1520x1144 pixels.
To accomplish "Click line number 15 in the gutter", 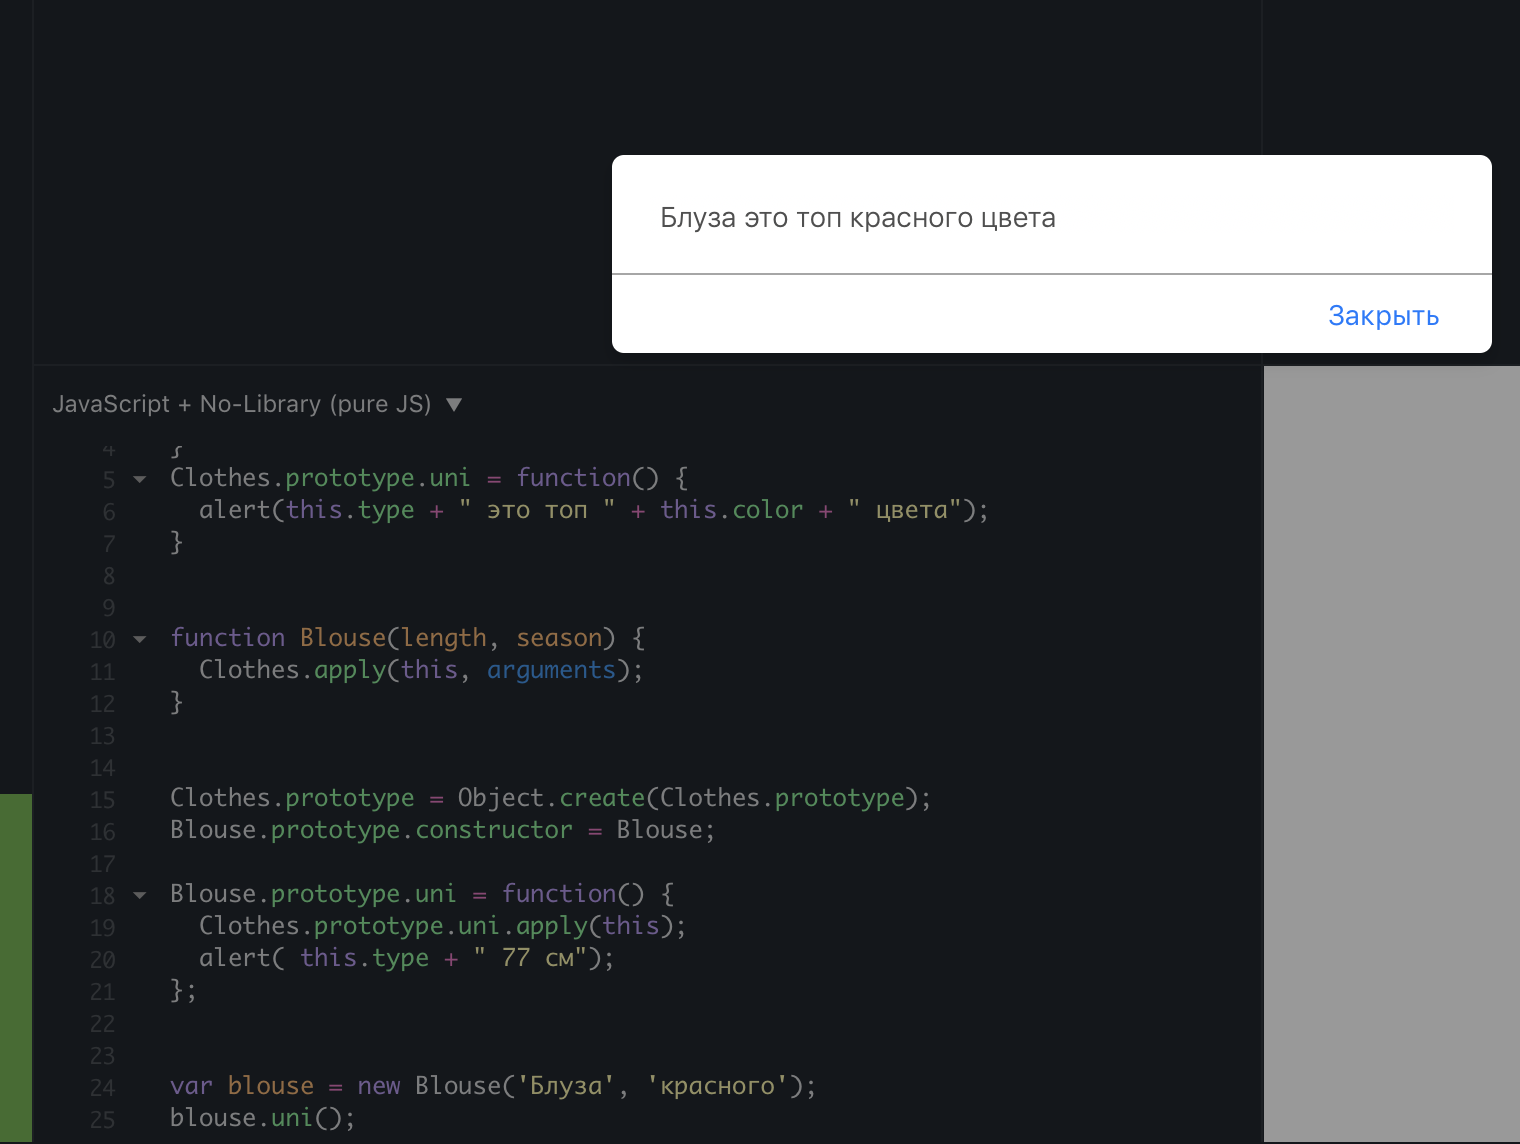I will pyautogui.click(x=103, y=799).
